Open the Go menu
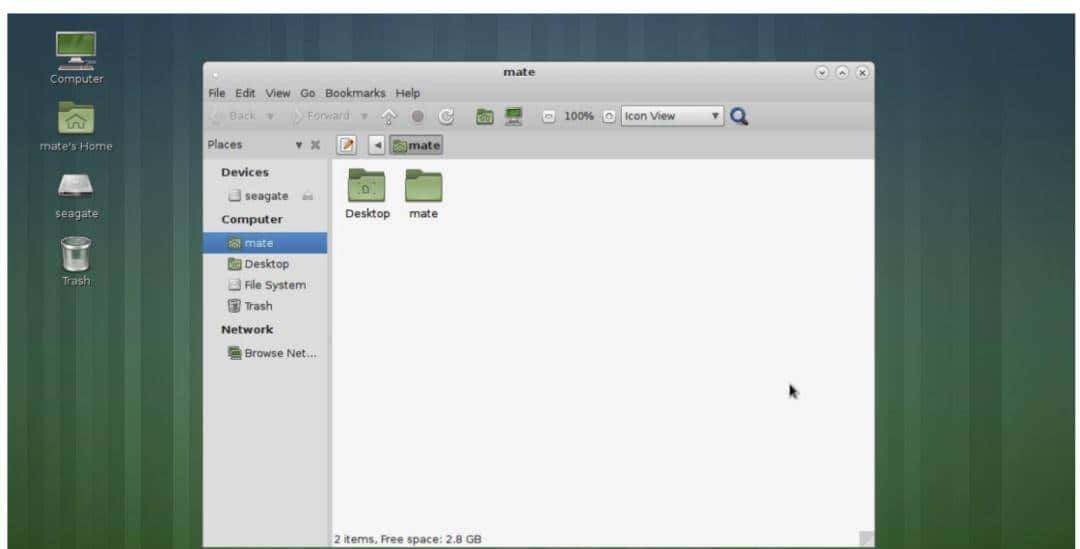The image size is (1080, 549). pyautogui.click(x=307, y=93)
